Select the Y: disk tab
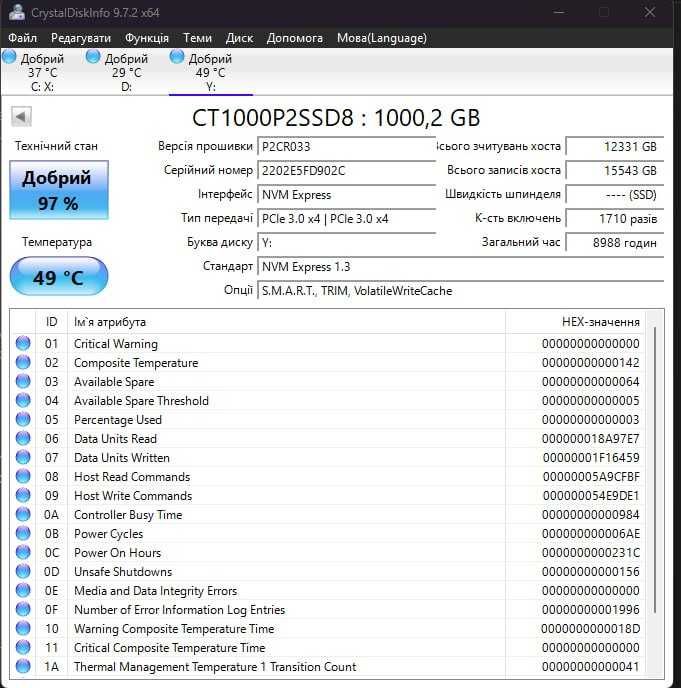Image resolution: width=681 pixels, height=688 pixels. pyautogui.click(x=211, y=72)
